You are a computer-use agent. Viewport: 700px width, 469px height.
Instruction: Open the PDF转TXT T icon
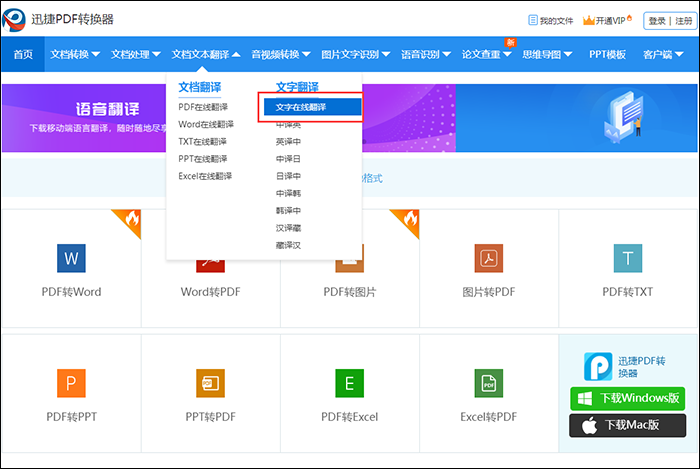pyautogui.click(x=628, y=258)
